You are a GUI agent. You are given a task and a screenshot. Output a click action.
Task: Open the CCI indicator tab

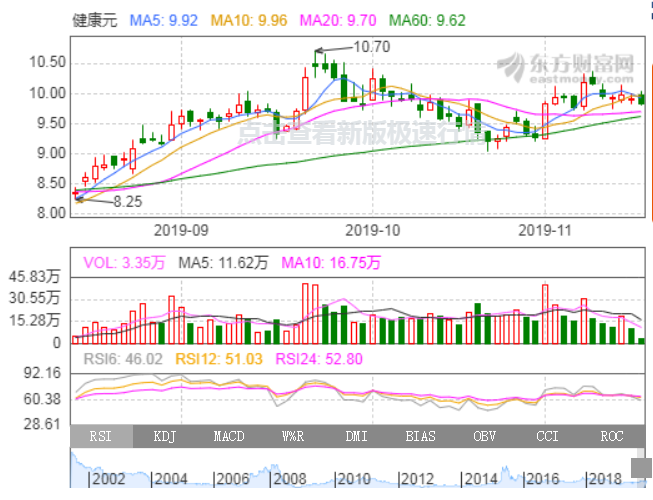(548, 437)
